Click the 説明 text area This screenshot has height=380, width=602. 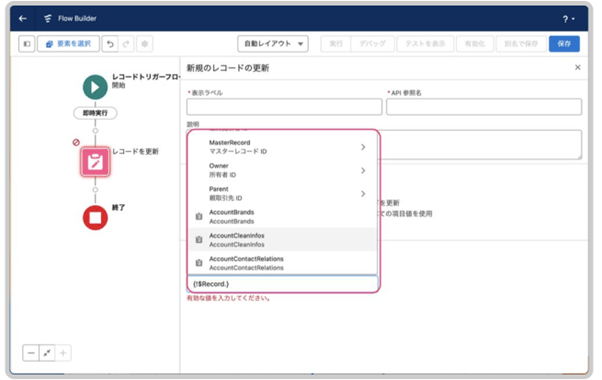pos(481,145)
